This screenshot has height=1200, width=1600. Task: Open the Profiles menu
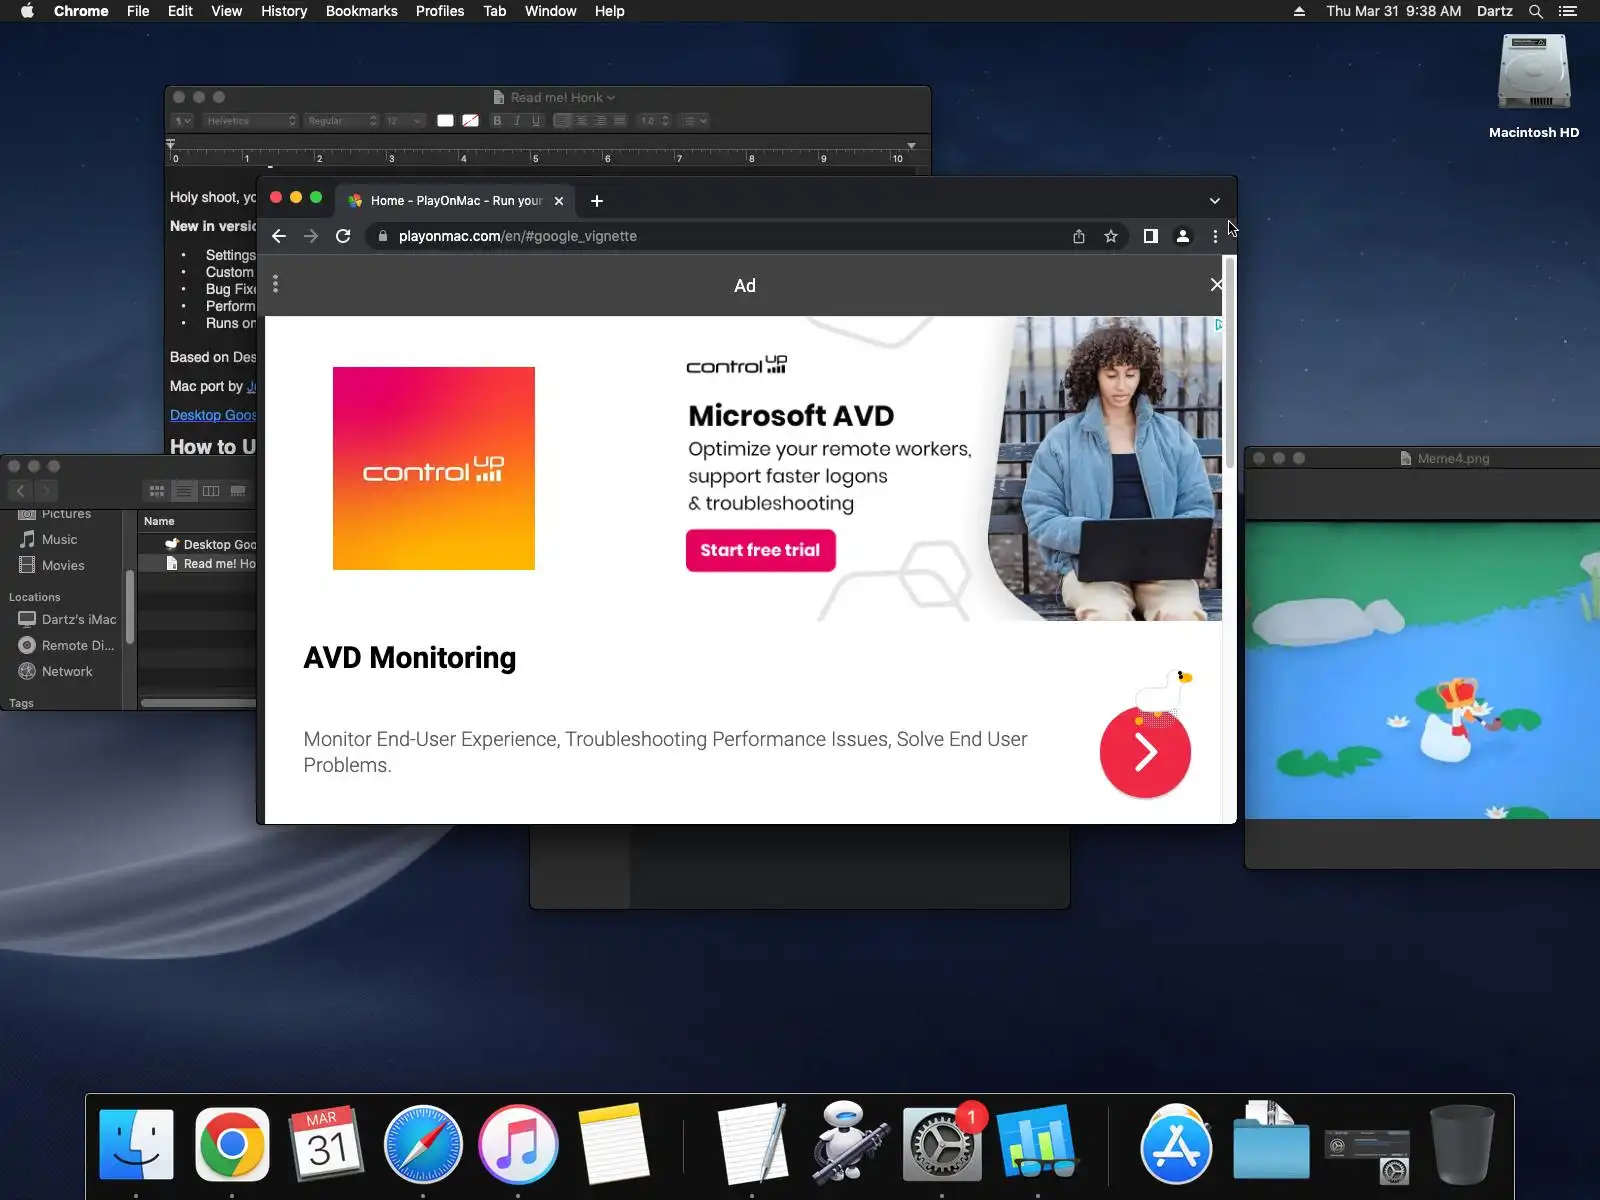coord(440,11)
